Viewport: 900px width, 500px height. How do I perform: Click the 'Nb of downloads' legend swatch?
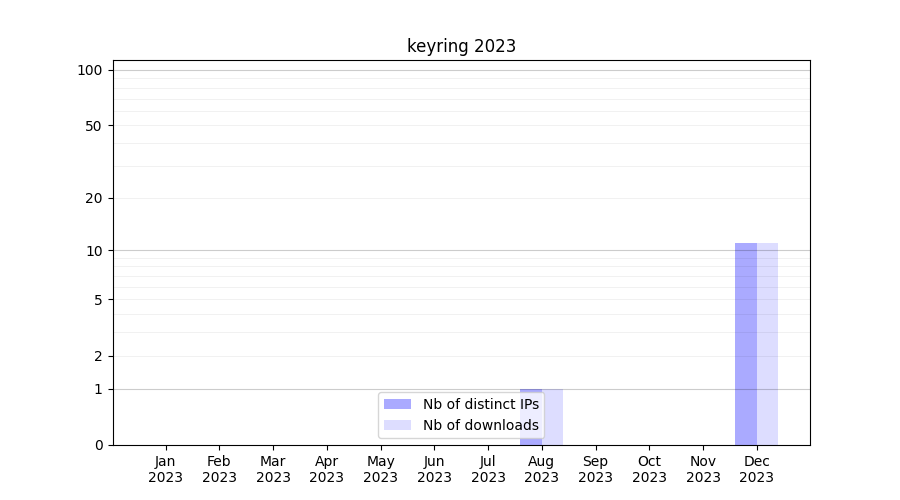397,425
